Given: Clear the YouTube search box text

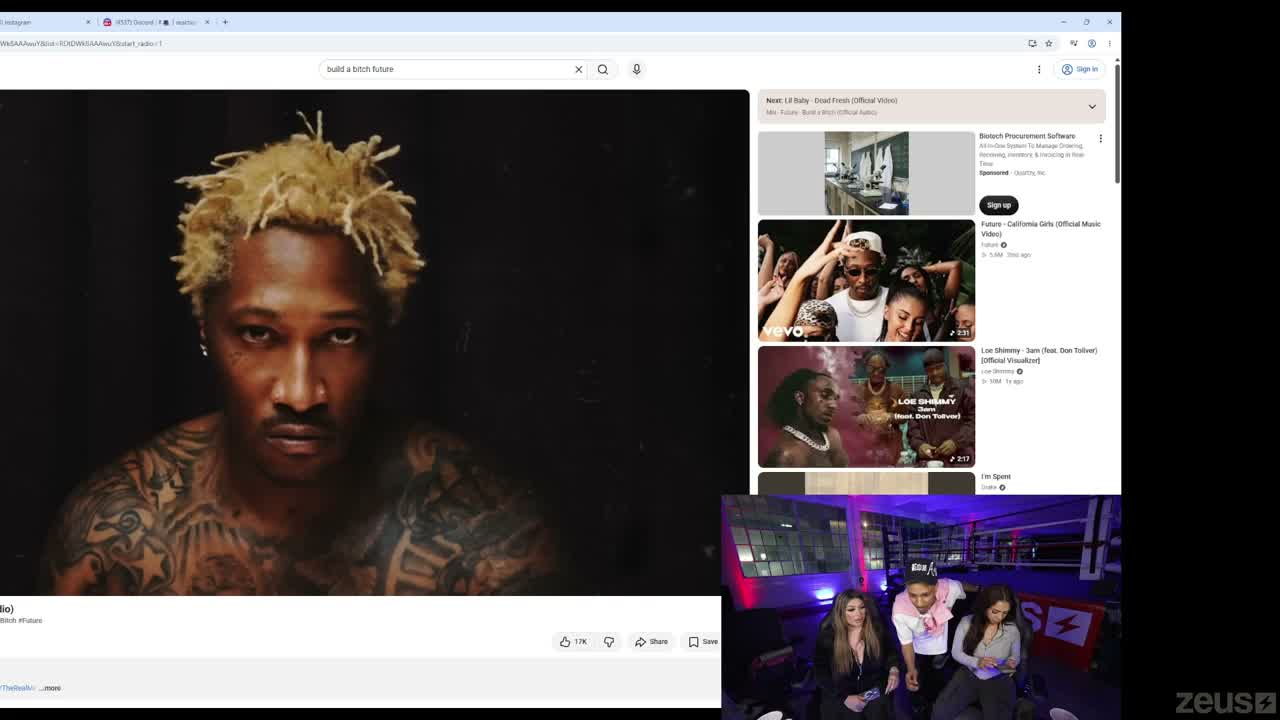Looking at the screenshot, I should pyautogui.click(x=578, y=69).
